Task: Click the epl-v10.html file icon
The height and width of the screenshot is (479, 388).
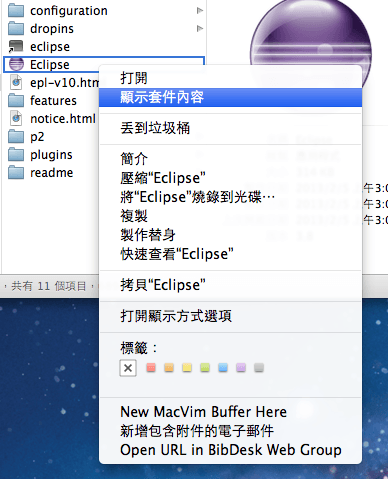Action: point(16,82)
